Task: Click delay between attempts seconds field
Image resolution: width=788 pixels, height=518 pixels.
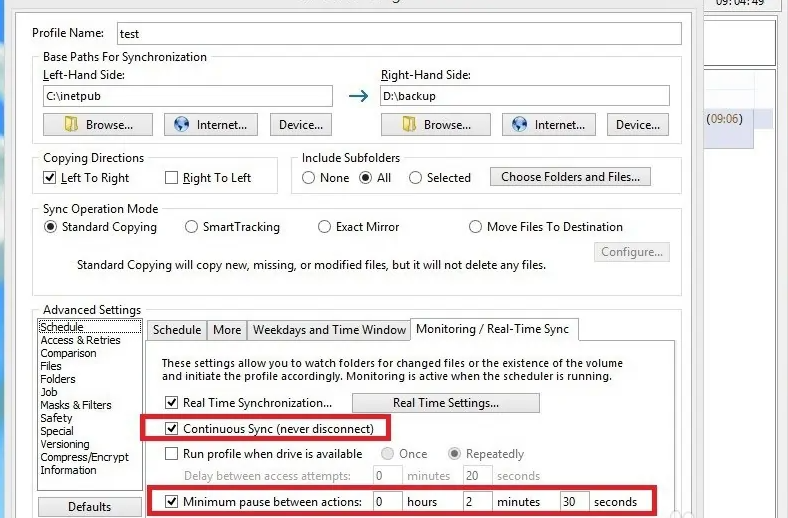Action: (x=477, y=475)
